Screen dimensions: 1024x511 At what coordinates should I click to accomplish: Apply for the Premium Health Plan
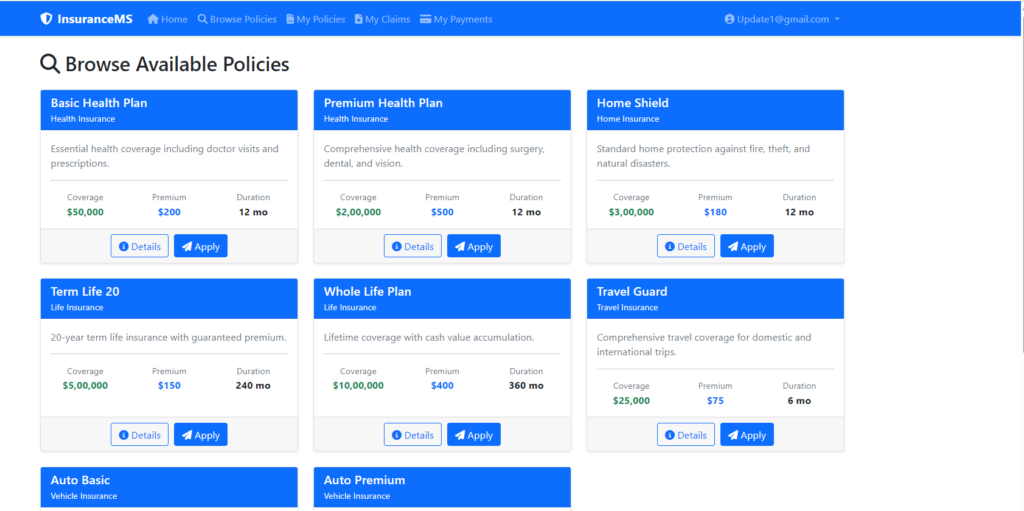tap(474, 246)
